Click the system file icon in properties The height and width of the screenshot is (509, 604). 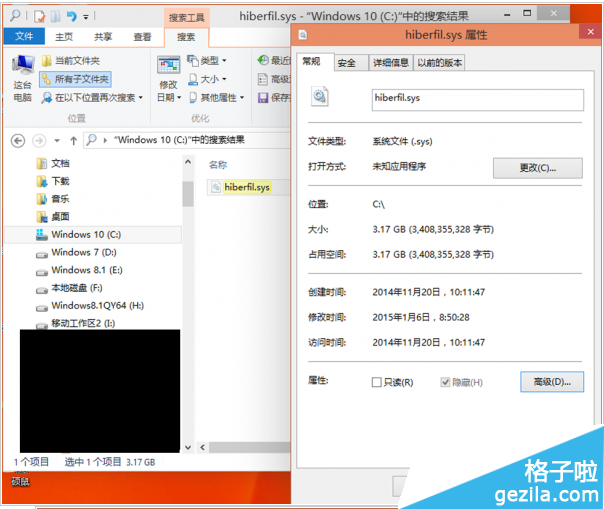click(x=319, y=97)
